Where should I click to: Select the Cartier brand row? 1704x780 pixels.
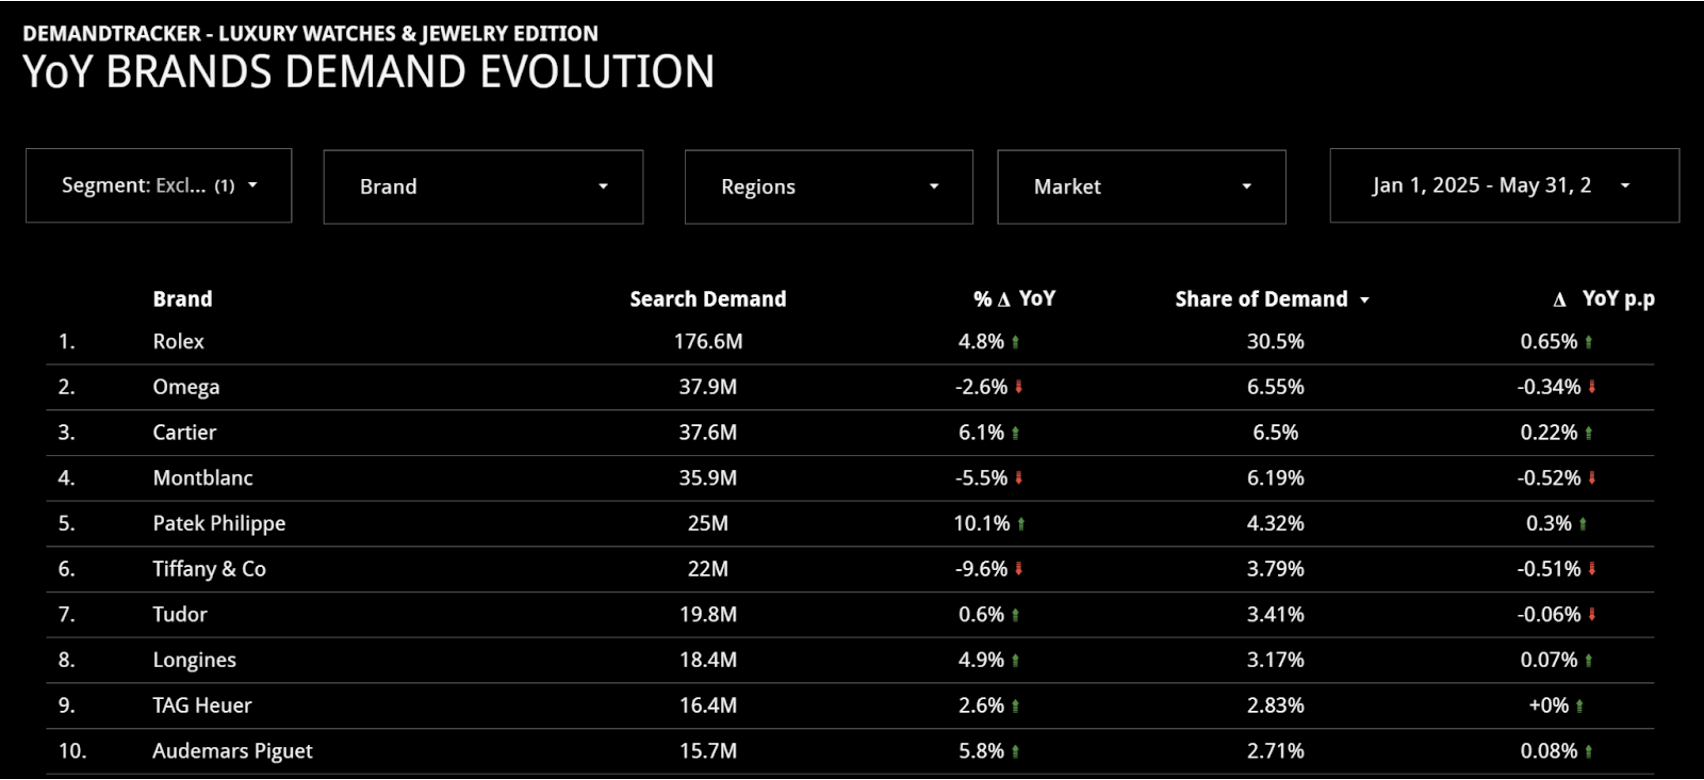[x=850, y=433]
